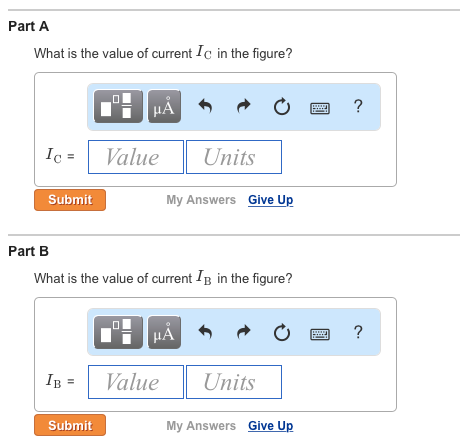460x447 pixels.
Task: Undo last entry in Part A
Action: coord(205,106)
